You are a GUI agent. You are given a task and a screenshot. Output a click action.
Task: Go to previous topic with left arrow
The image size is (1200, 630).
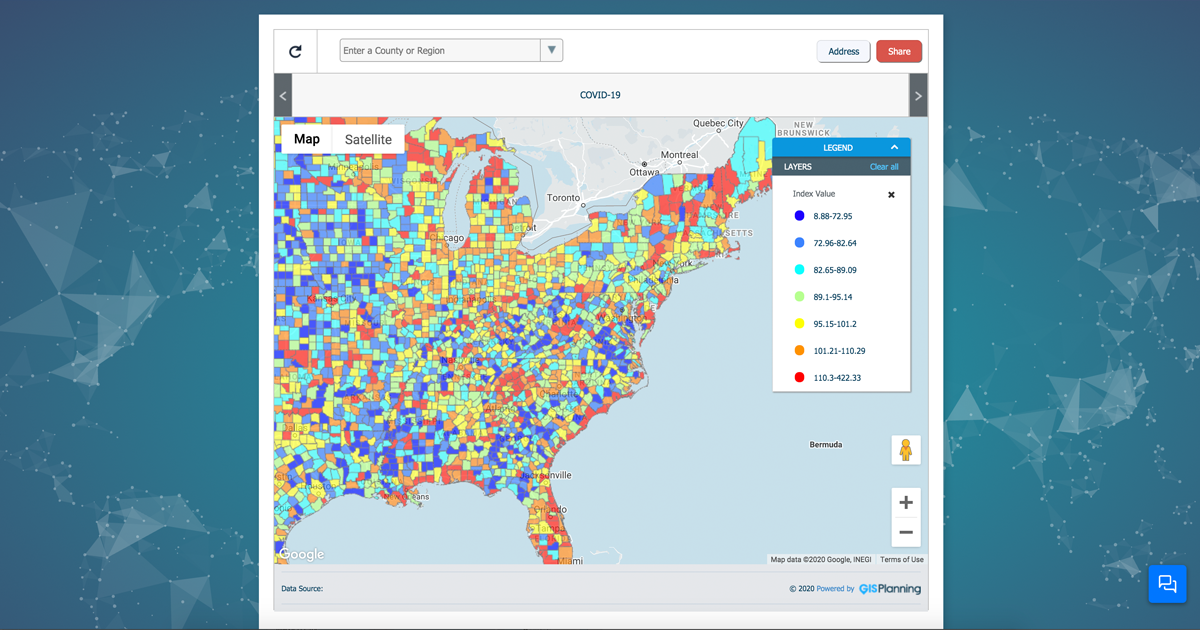(283, 96)
